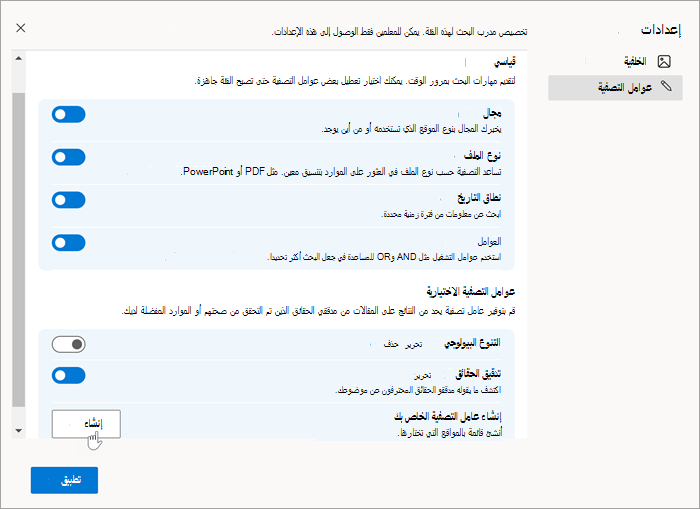Click the description mentioning AND and OR
The height and width of the screenshot is (509, 700).
tap(384, 257)
